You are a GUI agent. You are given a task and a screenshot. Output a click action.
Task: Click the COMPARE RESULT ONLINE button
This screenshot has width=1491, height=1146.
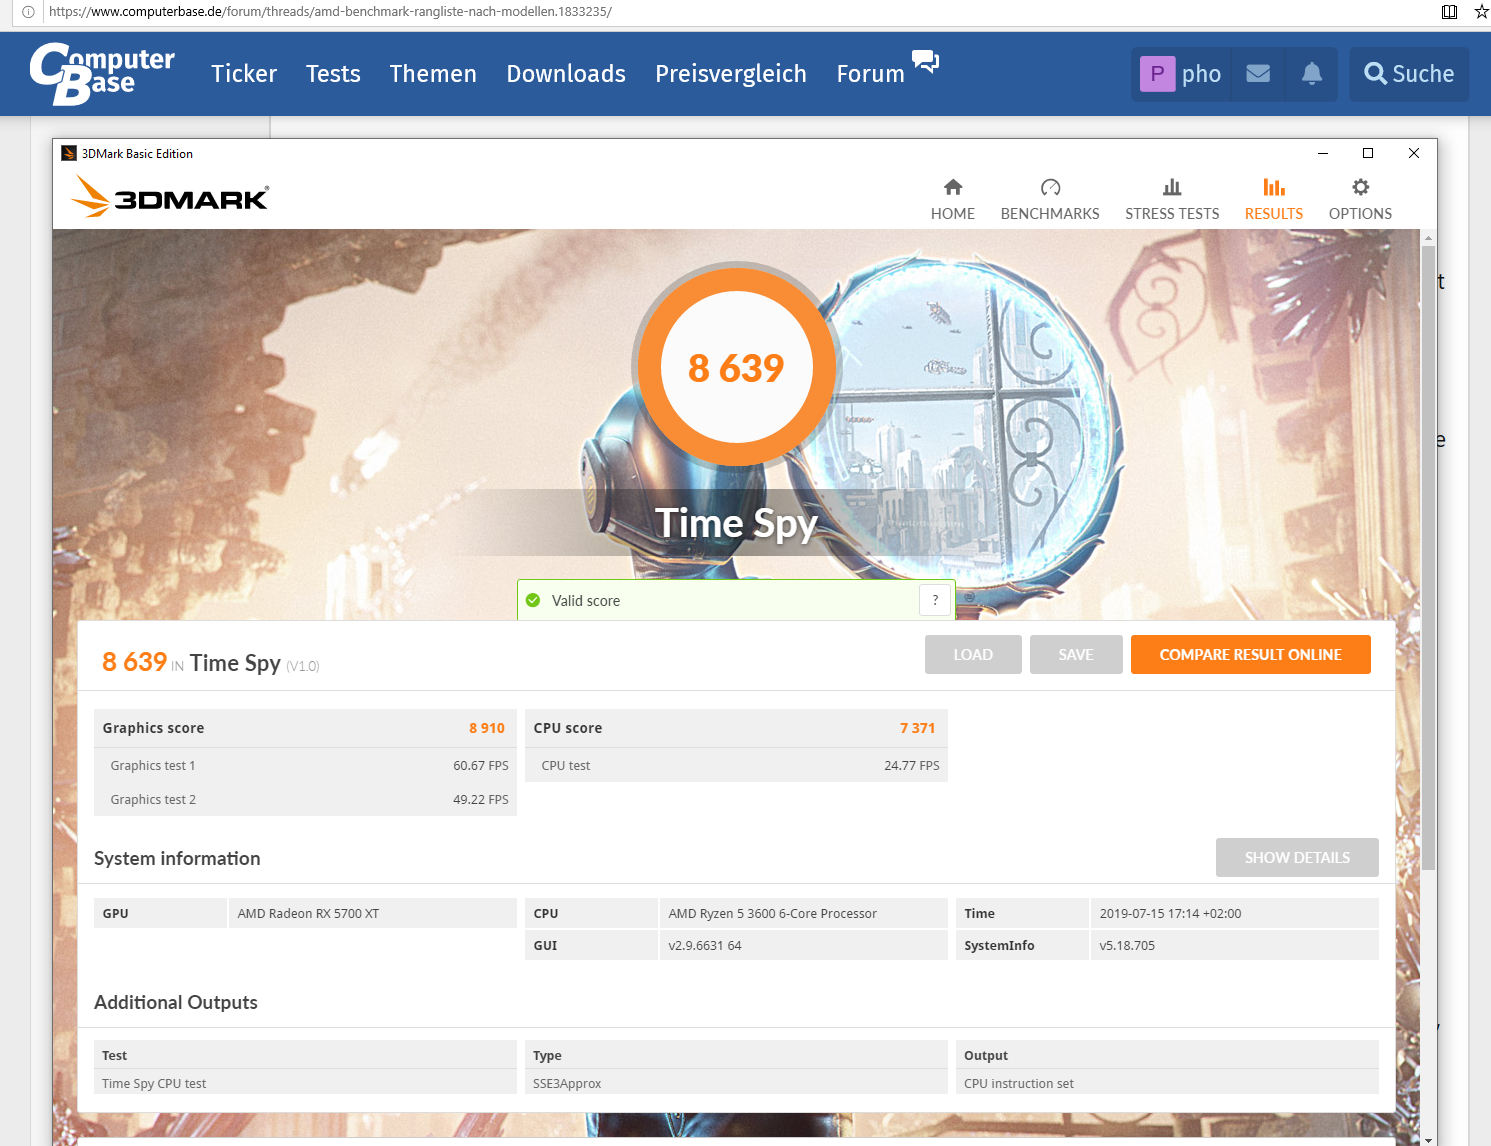[x=1250, y=655]
